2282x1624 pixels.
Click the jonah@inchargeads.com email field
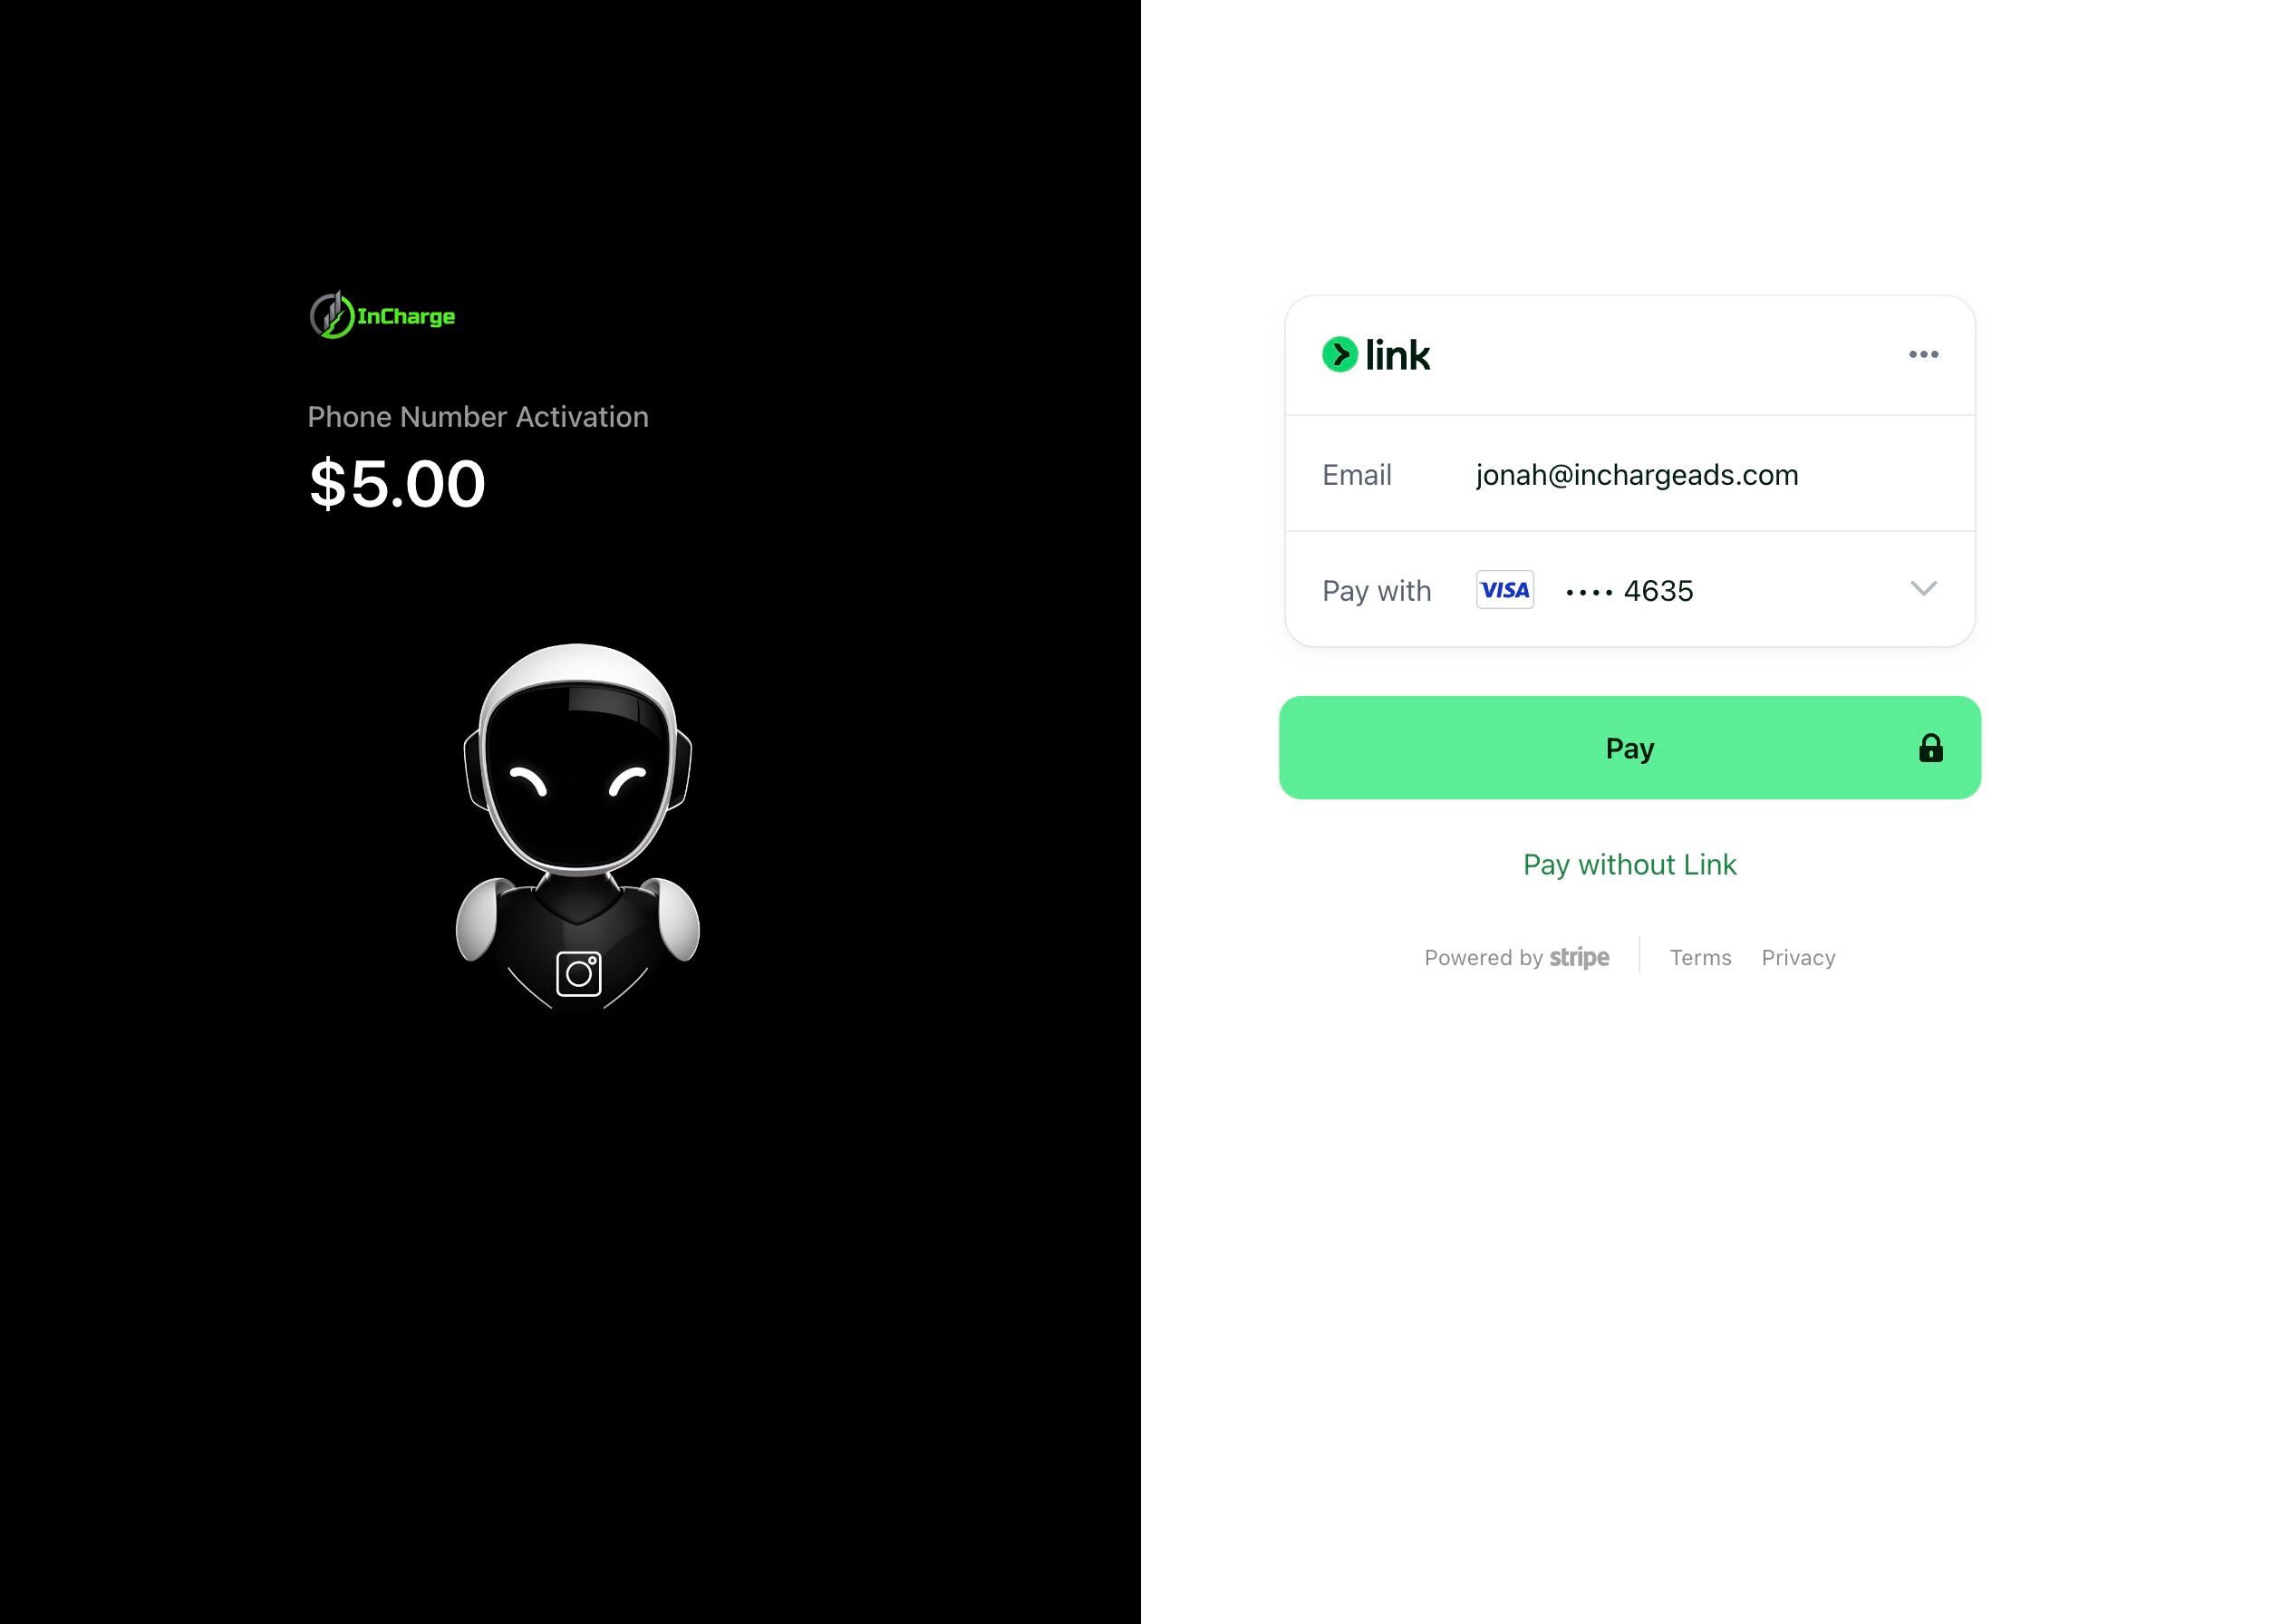click(x=1637, y=474)
